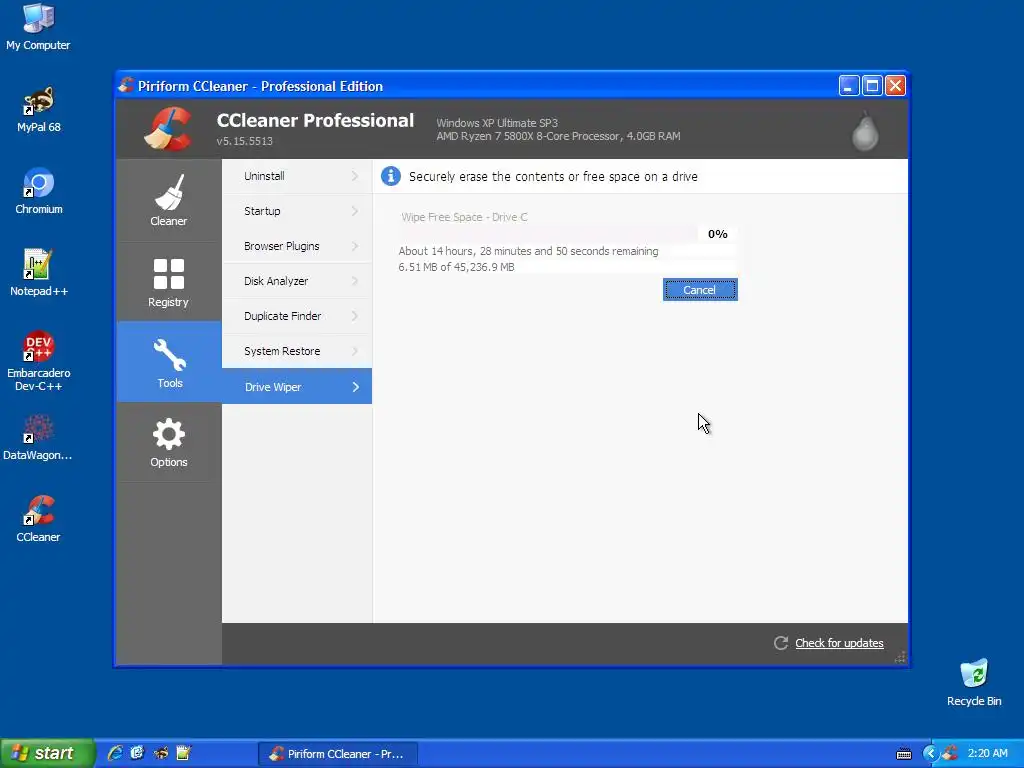Select Recycle Bin desktop icon
Viewport: 1024px width, 768px height.
(974, 683)
